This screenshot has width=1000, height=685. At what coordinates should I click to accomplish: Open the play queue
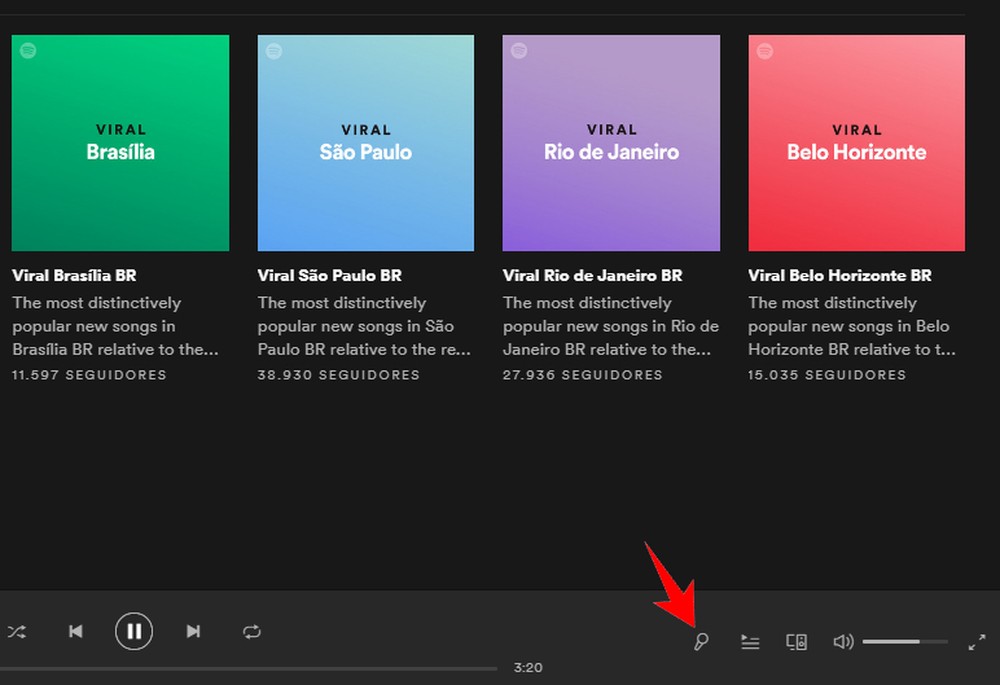tap(750, 641)
